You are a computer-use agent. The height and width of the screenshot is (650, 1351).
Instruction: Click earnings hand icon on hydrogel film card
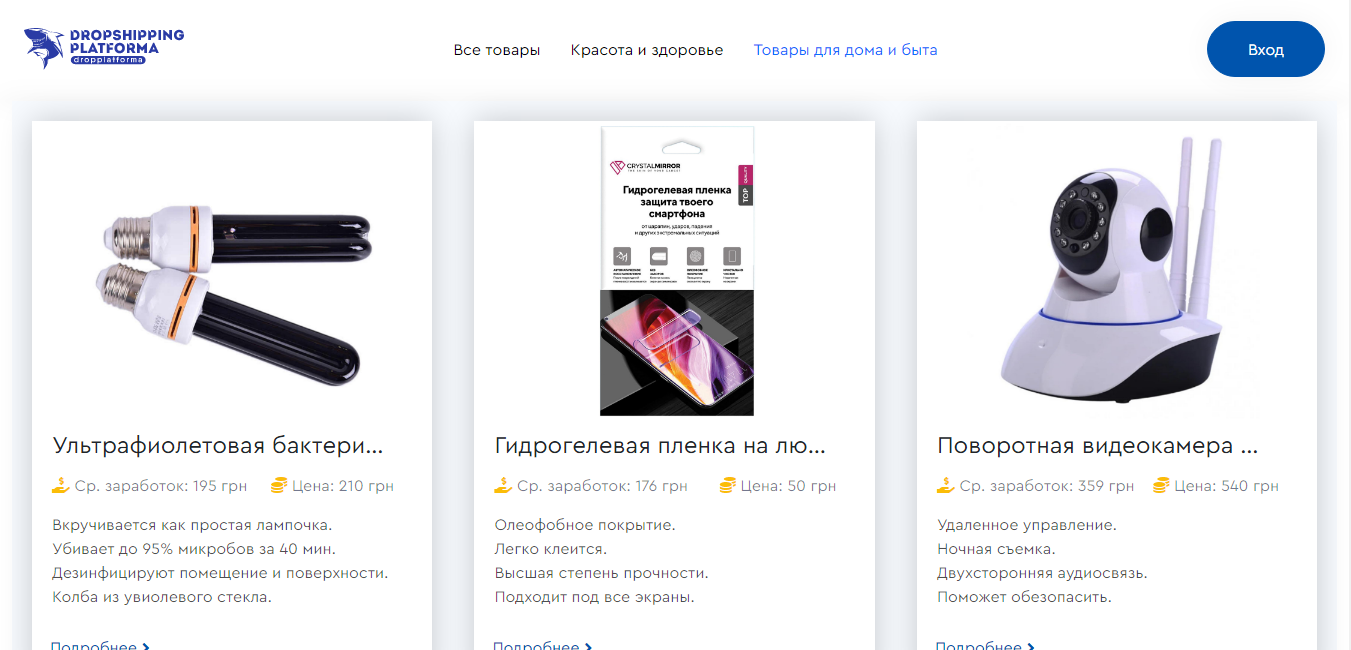point(503,486)
